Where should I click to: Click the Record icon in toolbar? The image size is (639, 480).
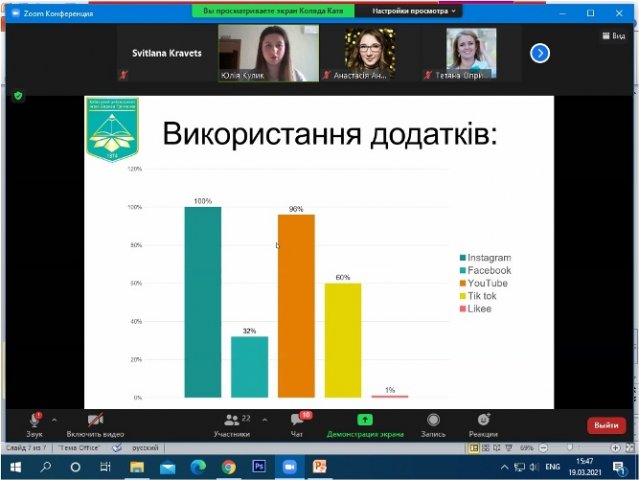point(433,420)
